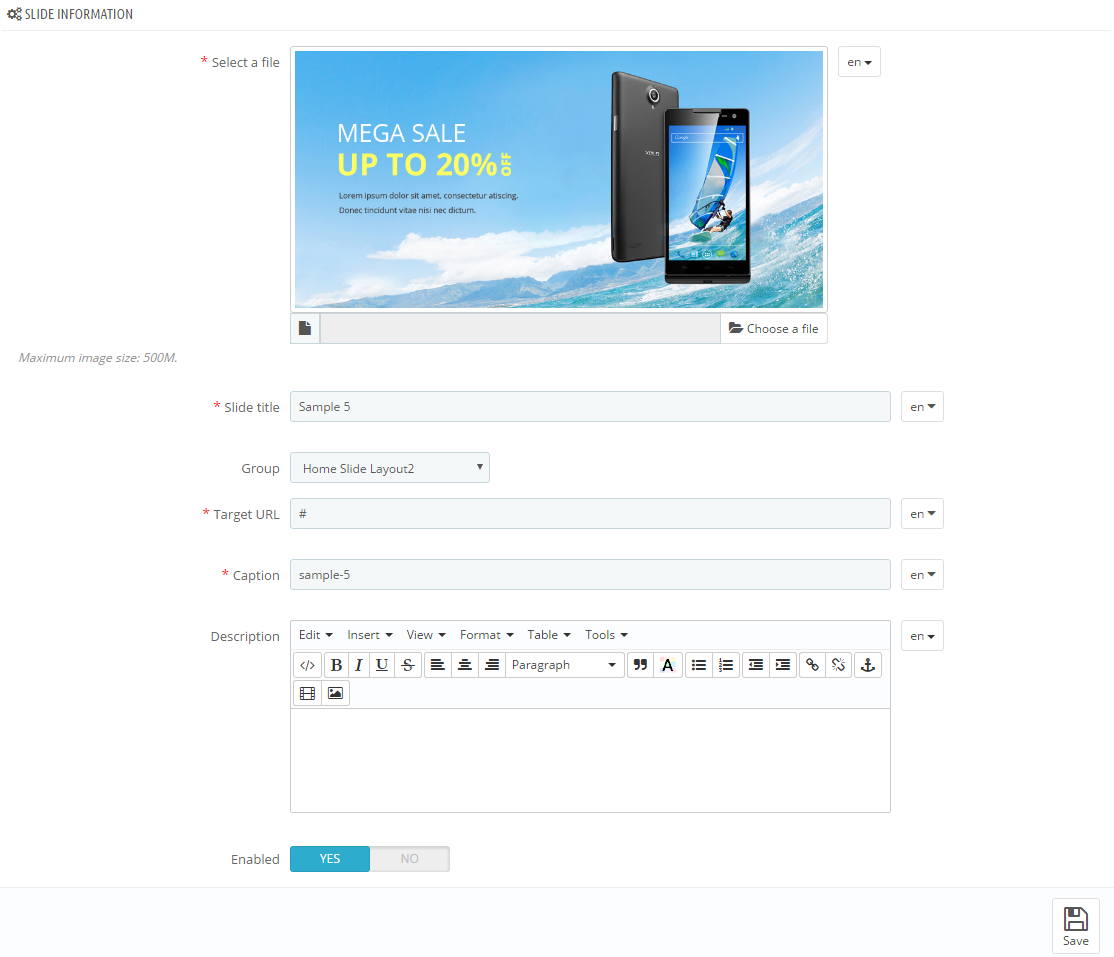
Task: Insert blockquote in description
Action: 640,665
